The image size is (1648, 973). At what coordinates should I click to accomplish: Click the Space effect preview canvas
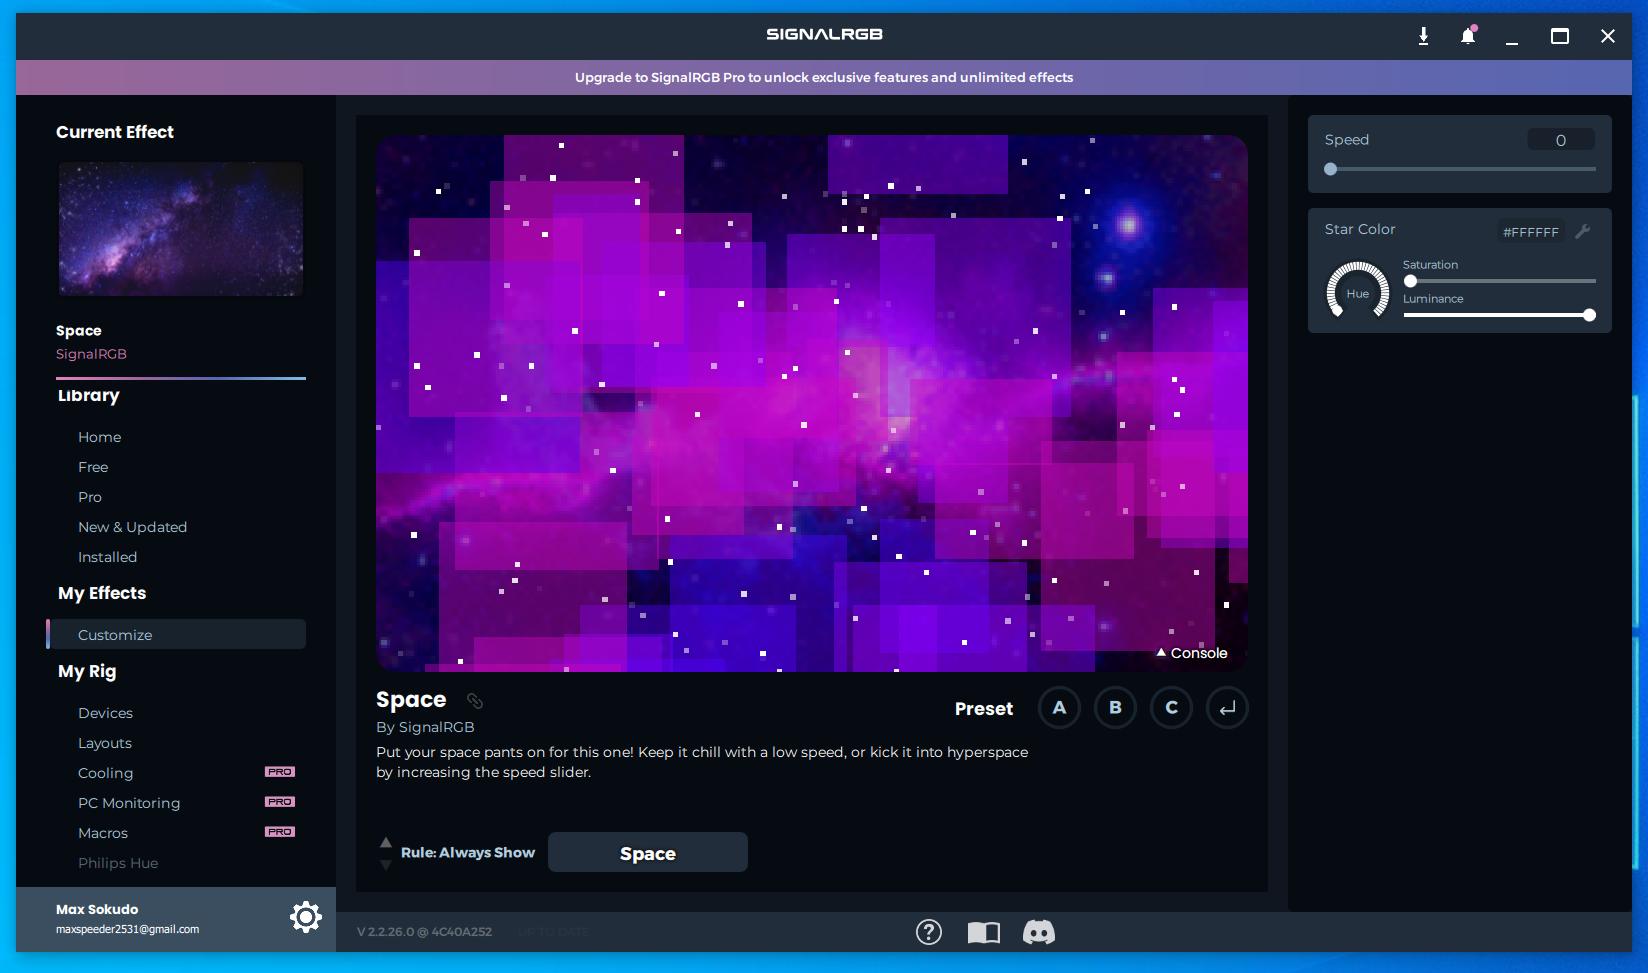tap(812, 403)
